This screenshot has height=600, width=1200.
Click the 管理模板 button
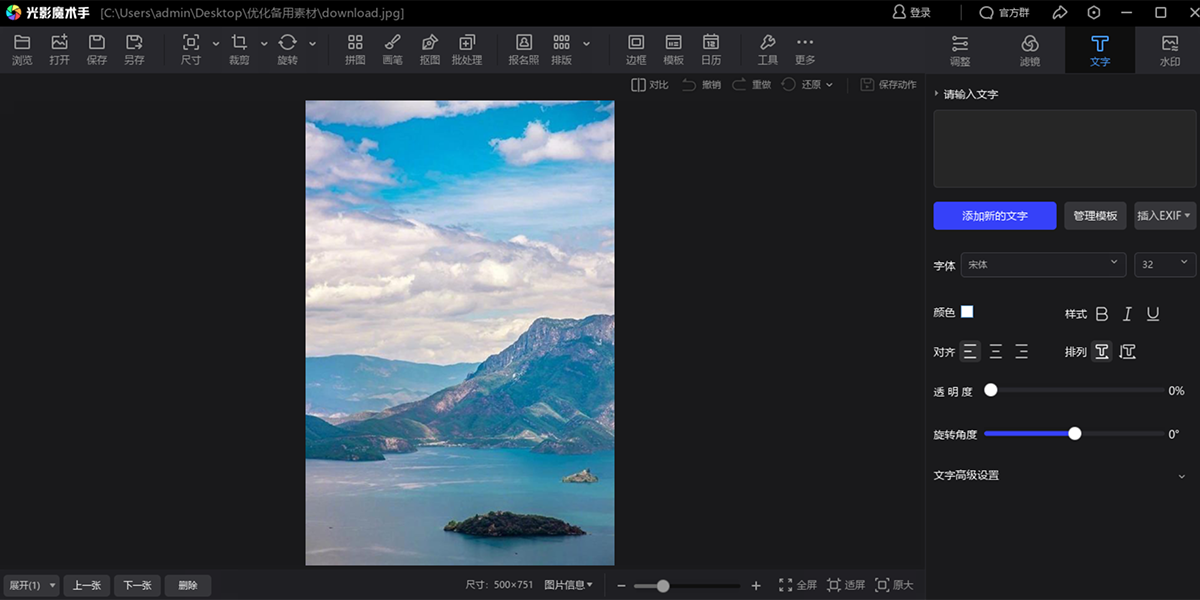[1095, 216]
